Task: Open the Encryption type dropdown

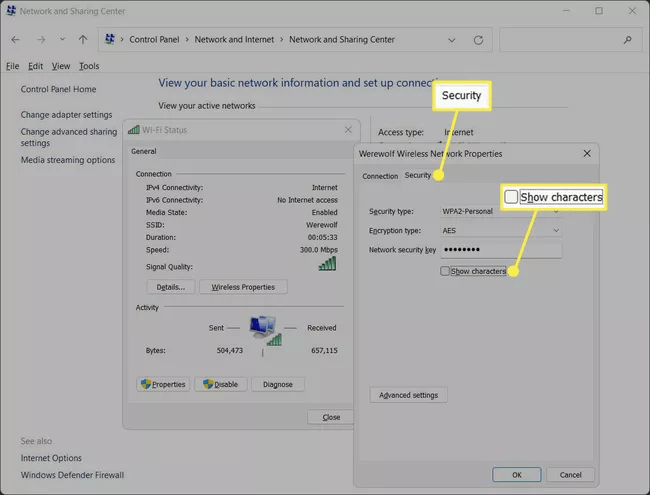Action: (501, 231)
